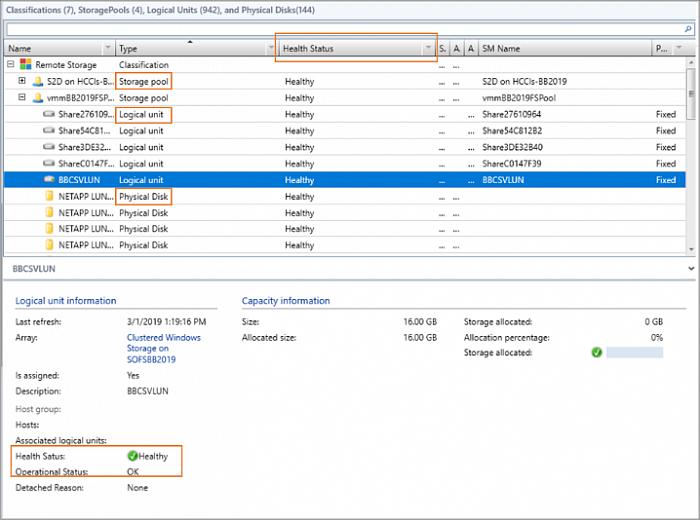Image resolution: width=700 pixels, height=520 pixels.
Task: Open the Health Status column filter dropdown
Action: coord(428,48)
